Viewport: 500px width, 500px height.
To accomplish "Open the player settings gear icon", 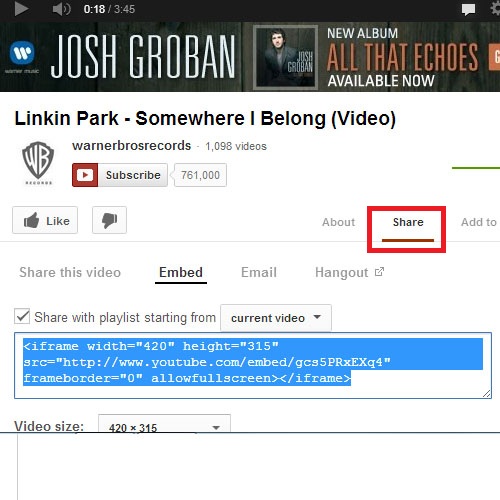I will click(x=496, y=8).
